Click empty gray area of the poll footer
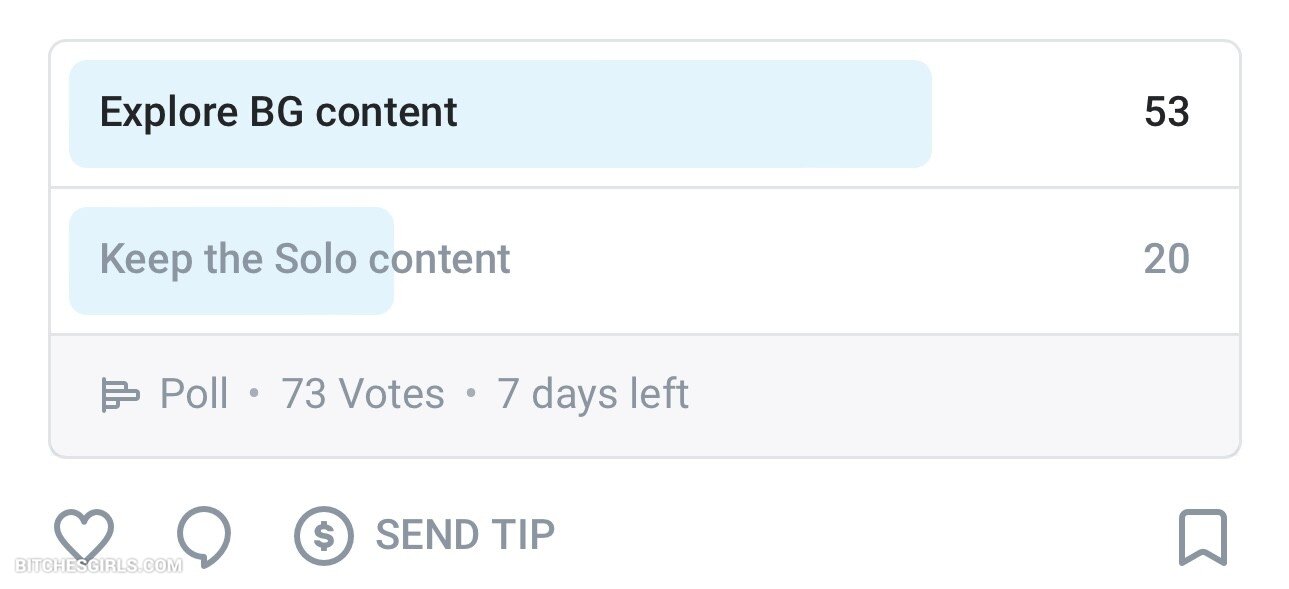Viewport: 1289px width, 589px height. [x=950, y=395]
